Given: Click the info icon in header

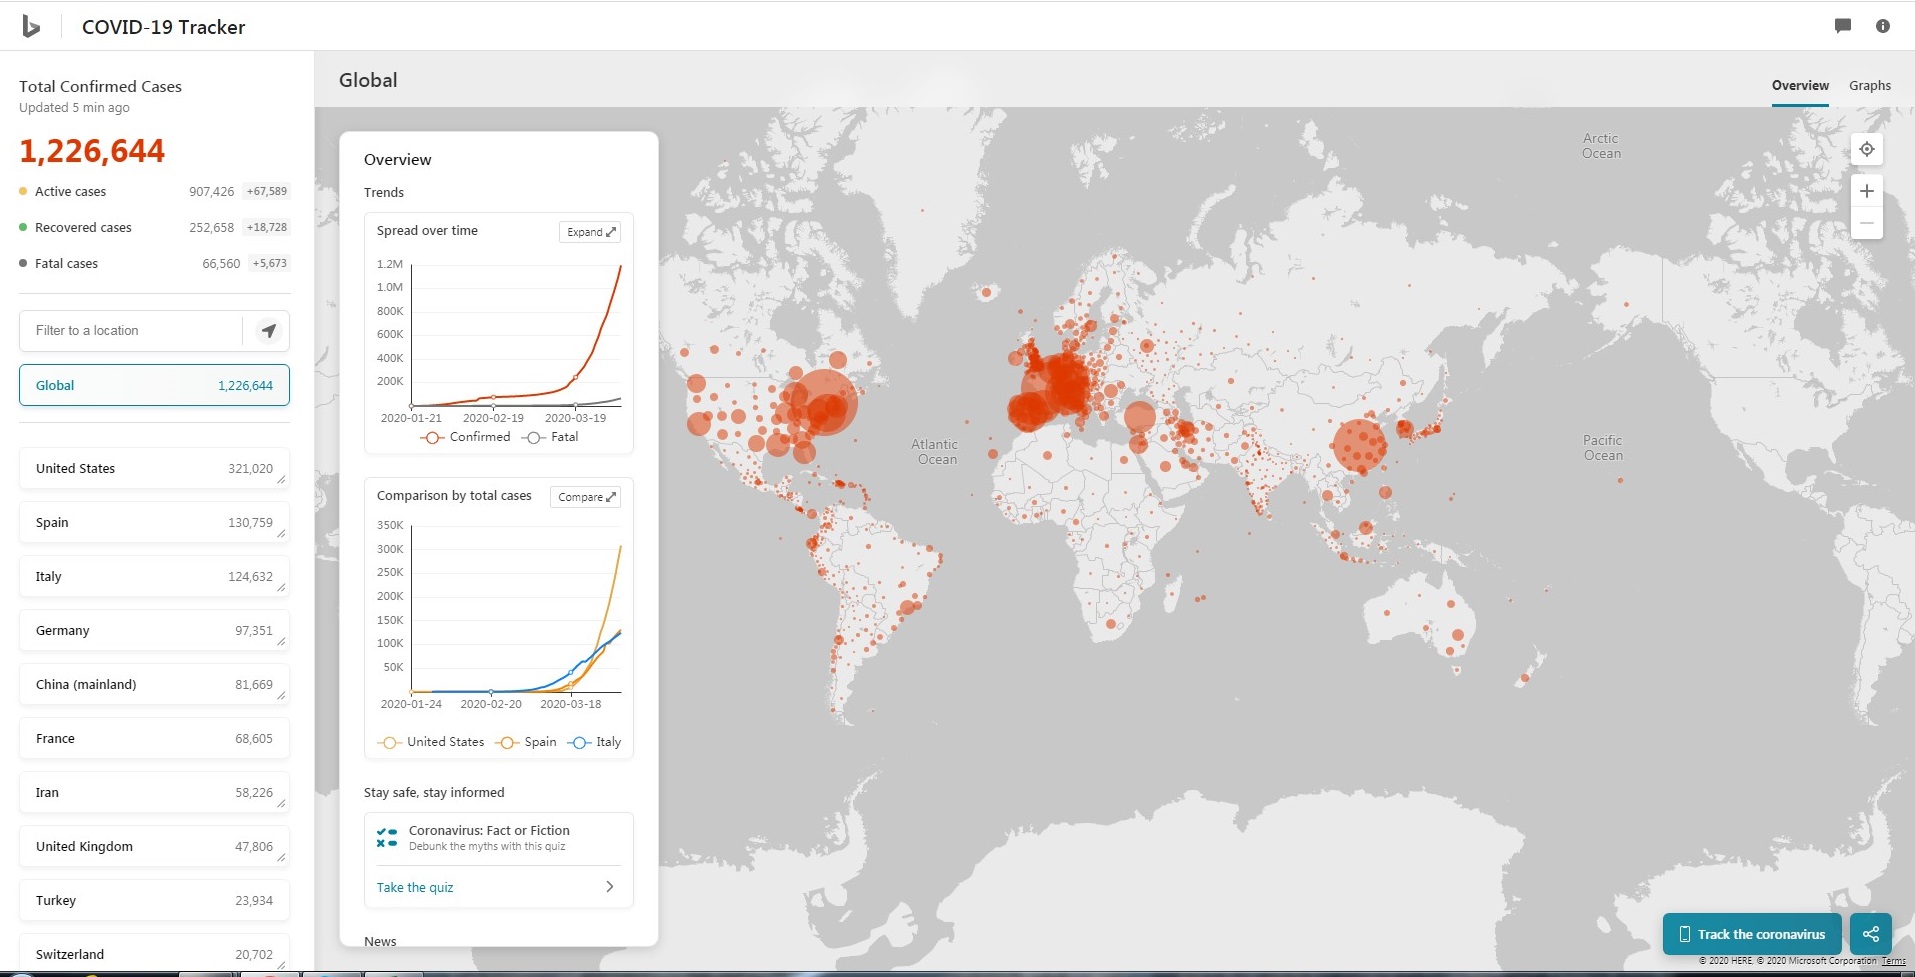Looking at the screenshot, I should 1882,26.
